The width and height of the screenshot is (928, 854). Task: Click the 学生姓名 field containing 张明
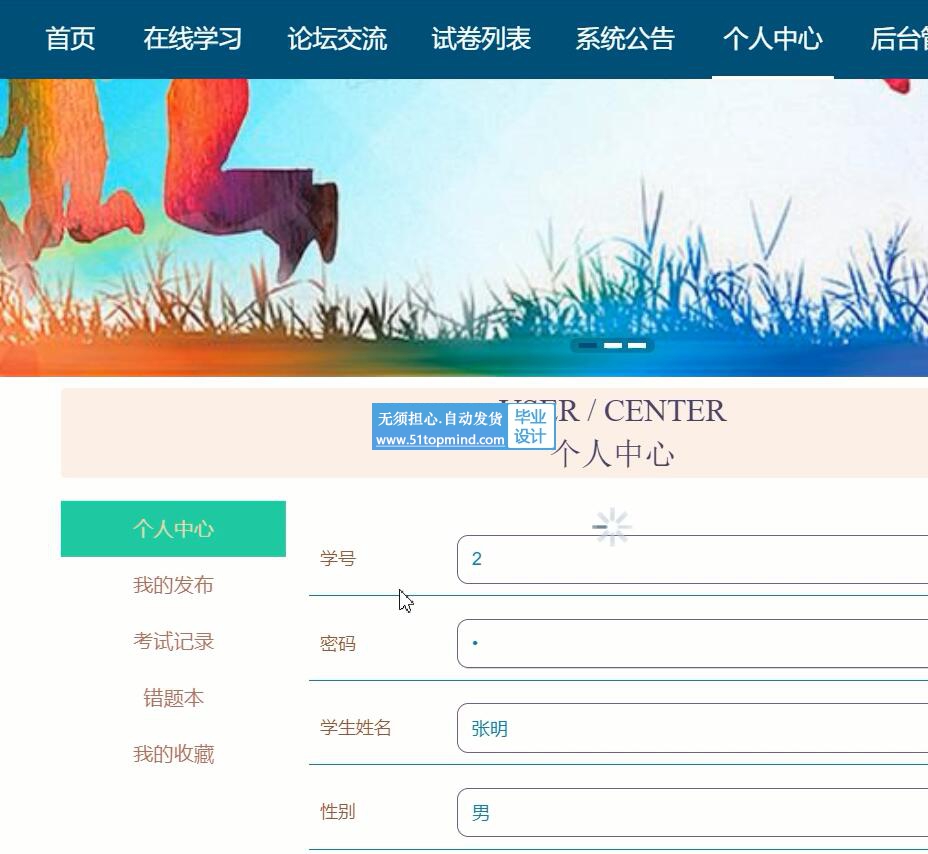click(x=692, y=728)
